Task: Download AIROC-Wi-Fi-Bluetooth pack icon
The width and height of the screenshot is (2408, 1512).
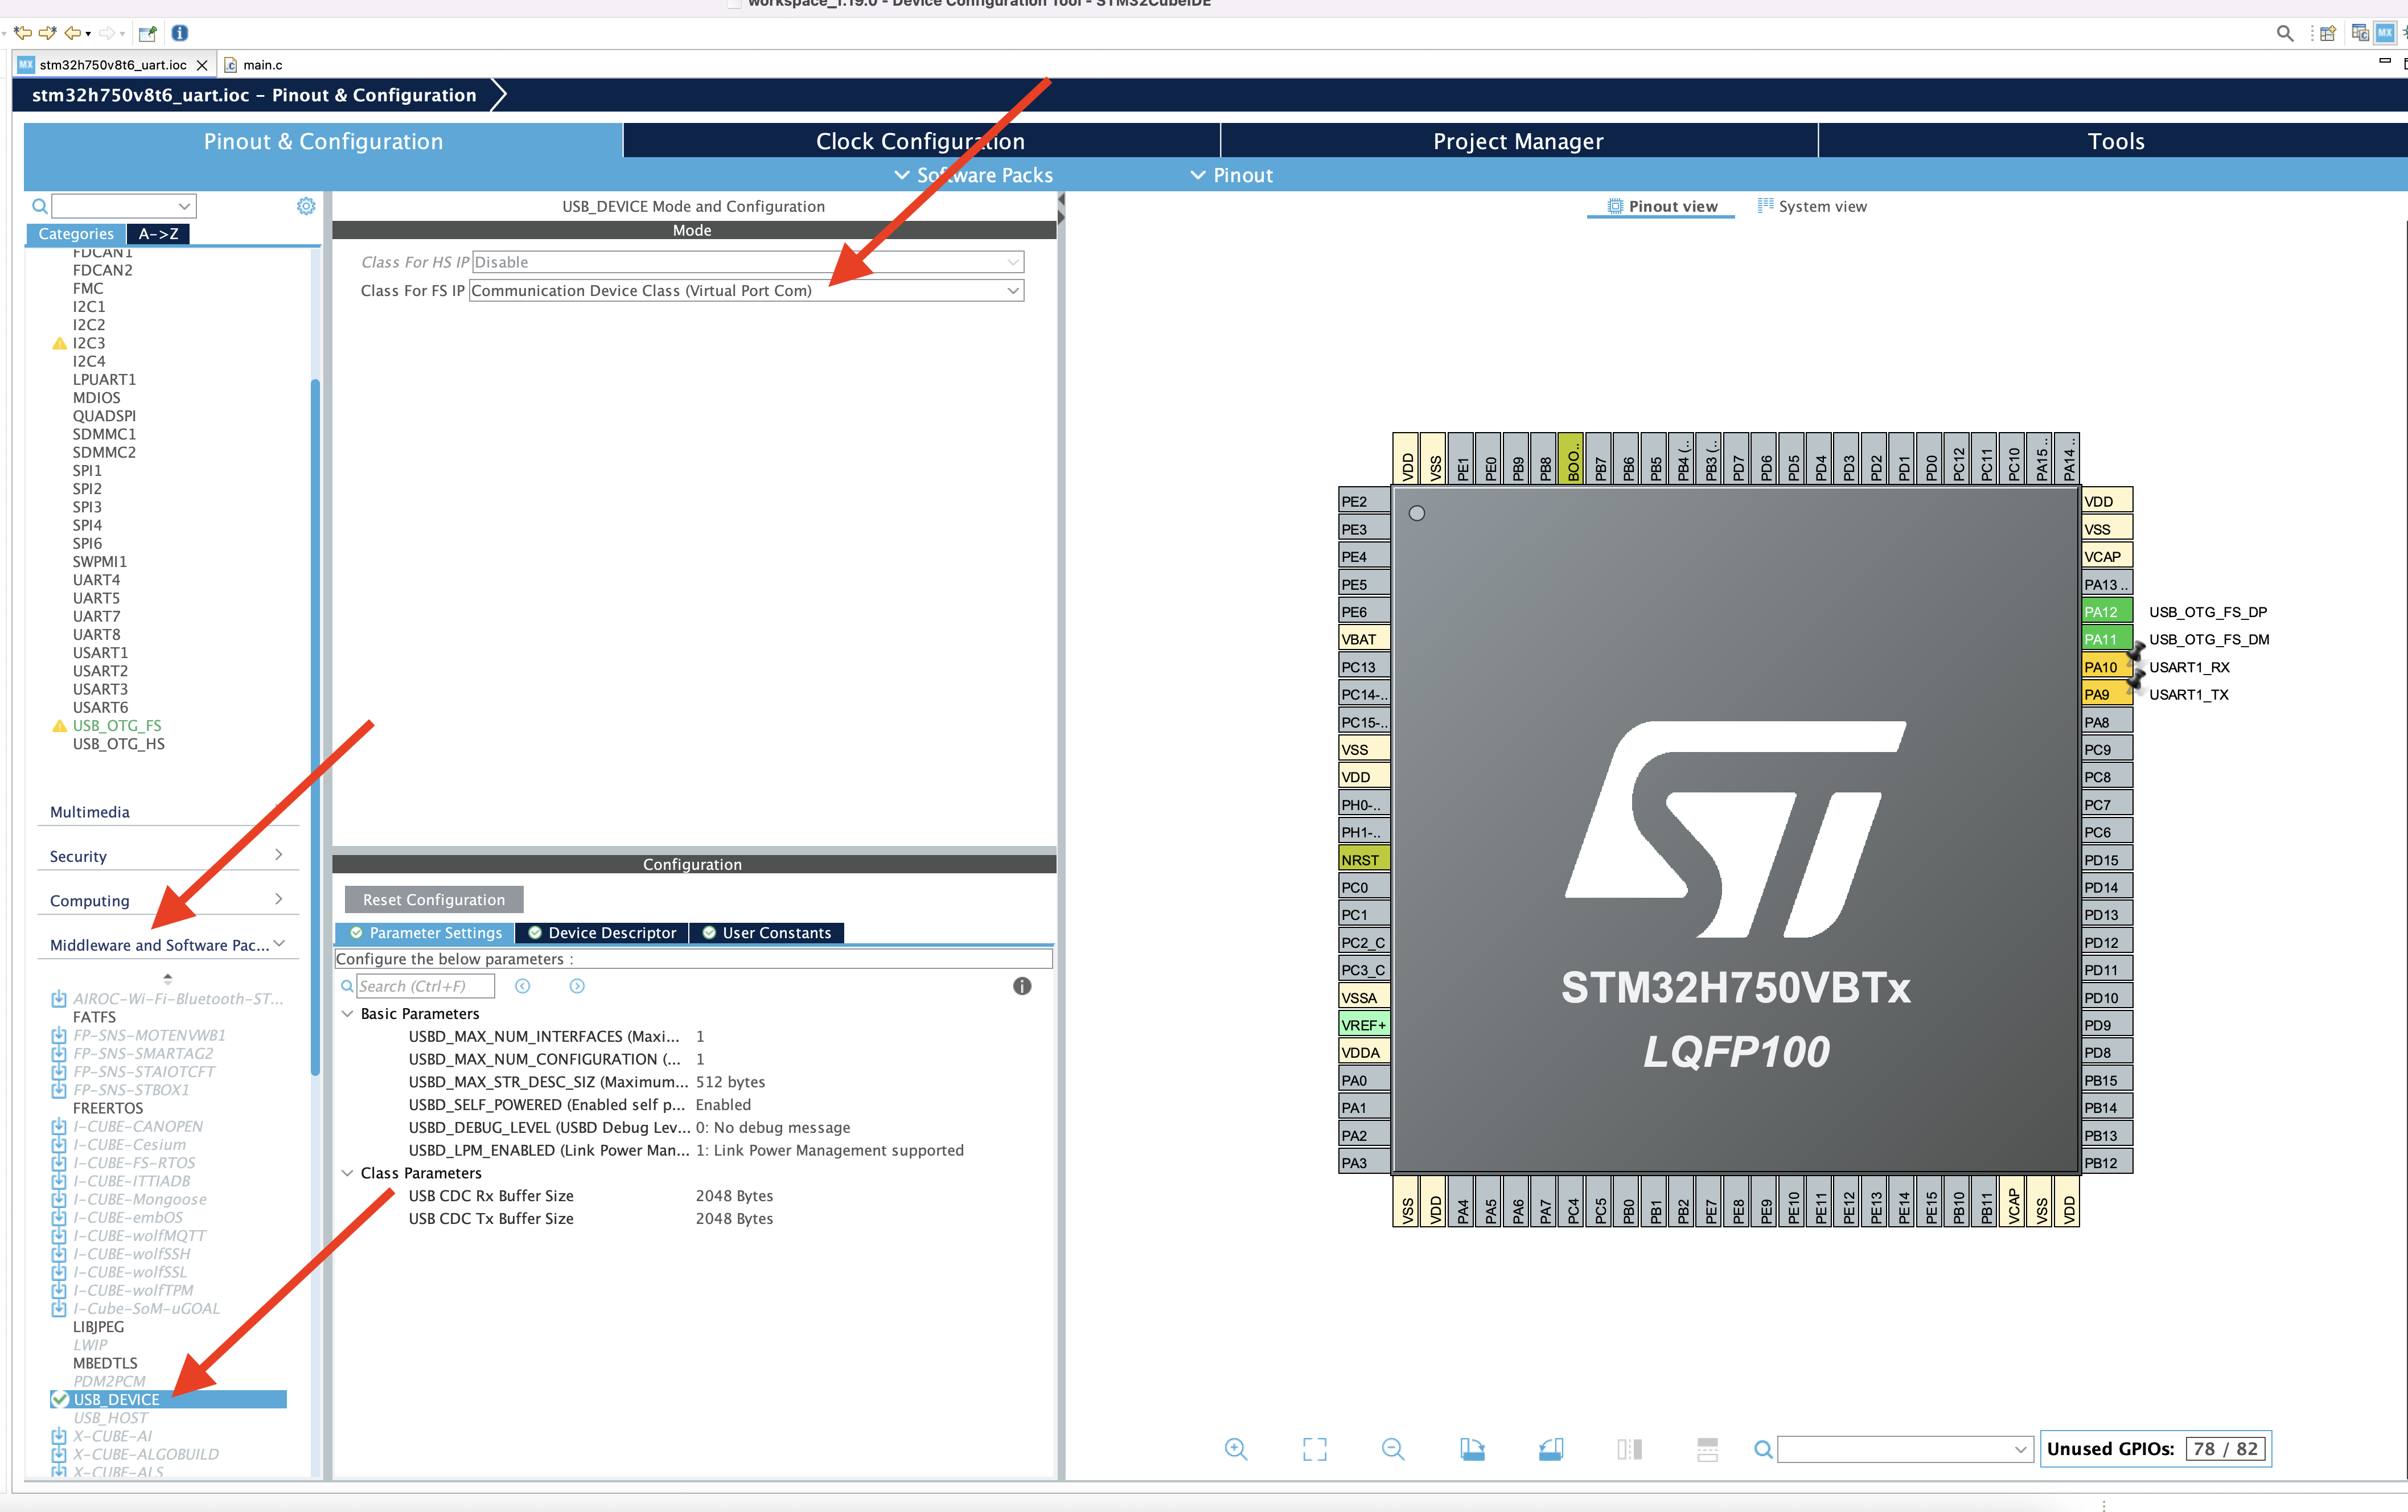Action: [59, 999]
